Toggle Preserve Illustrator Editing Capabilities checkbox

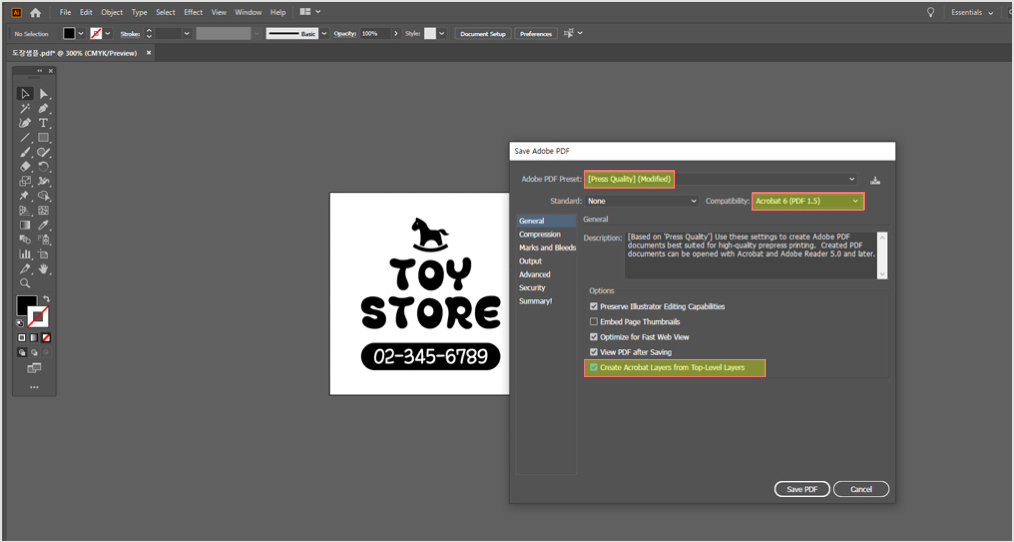(x=594, y=307)
